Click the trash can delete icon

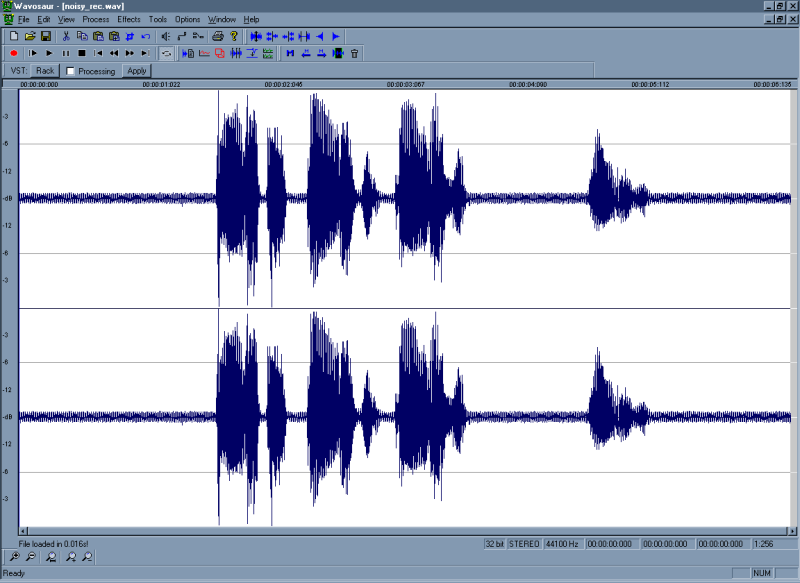(x=354, y=52)
